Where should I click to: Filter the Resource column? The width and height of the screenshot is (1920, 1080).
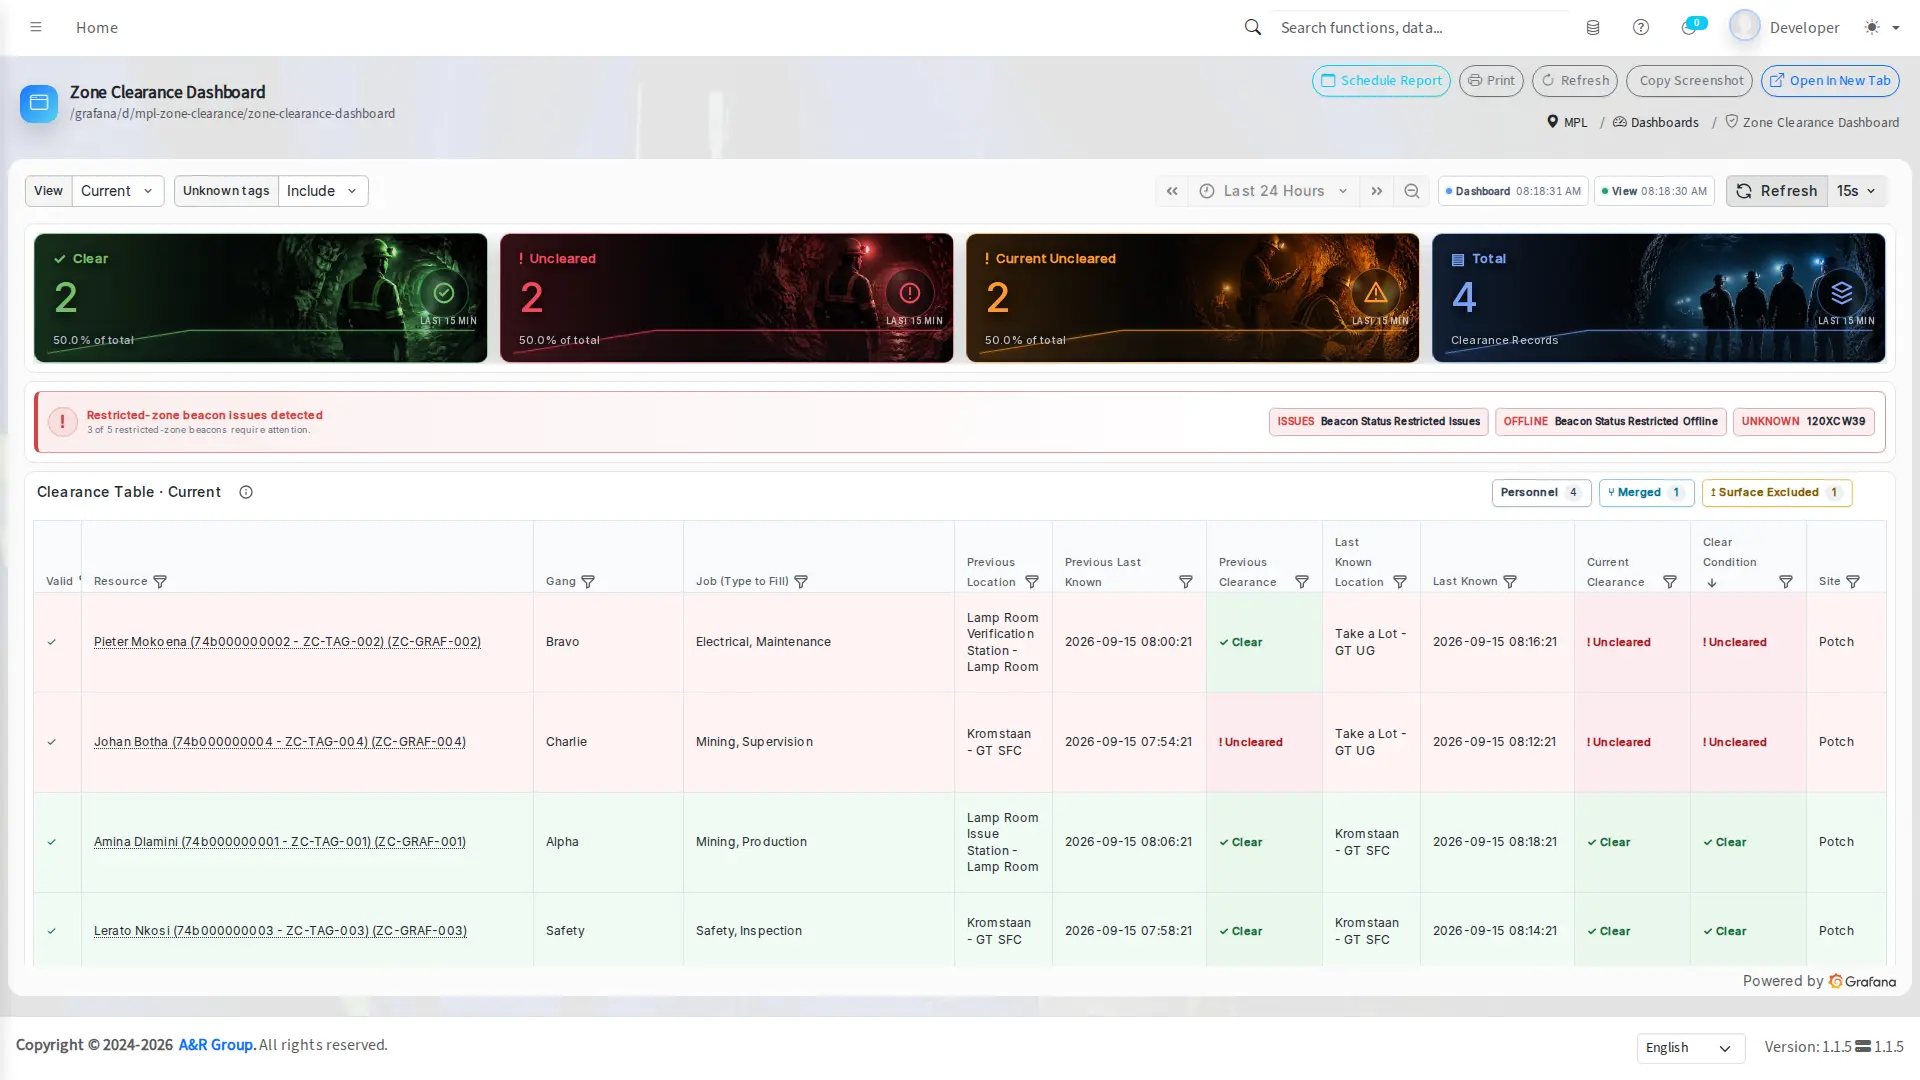click(x=160, y=582)
